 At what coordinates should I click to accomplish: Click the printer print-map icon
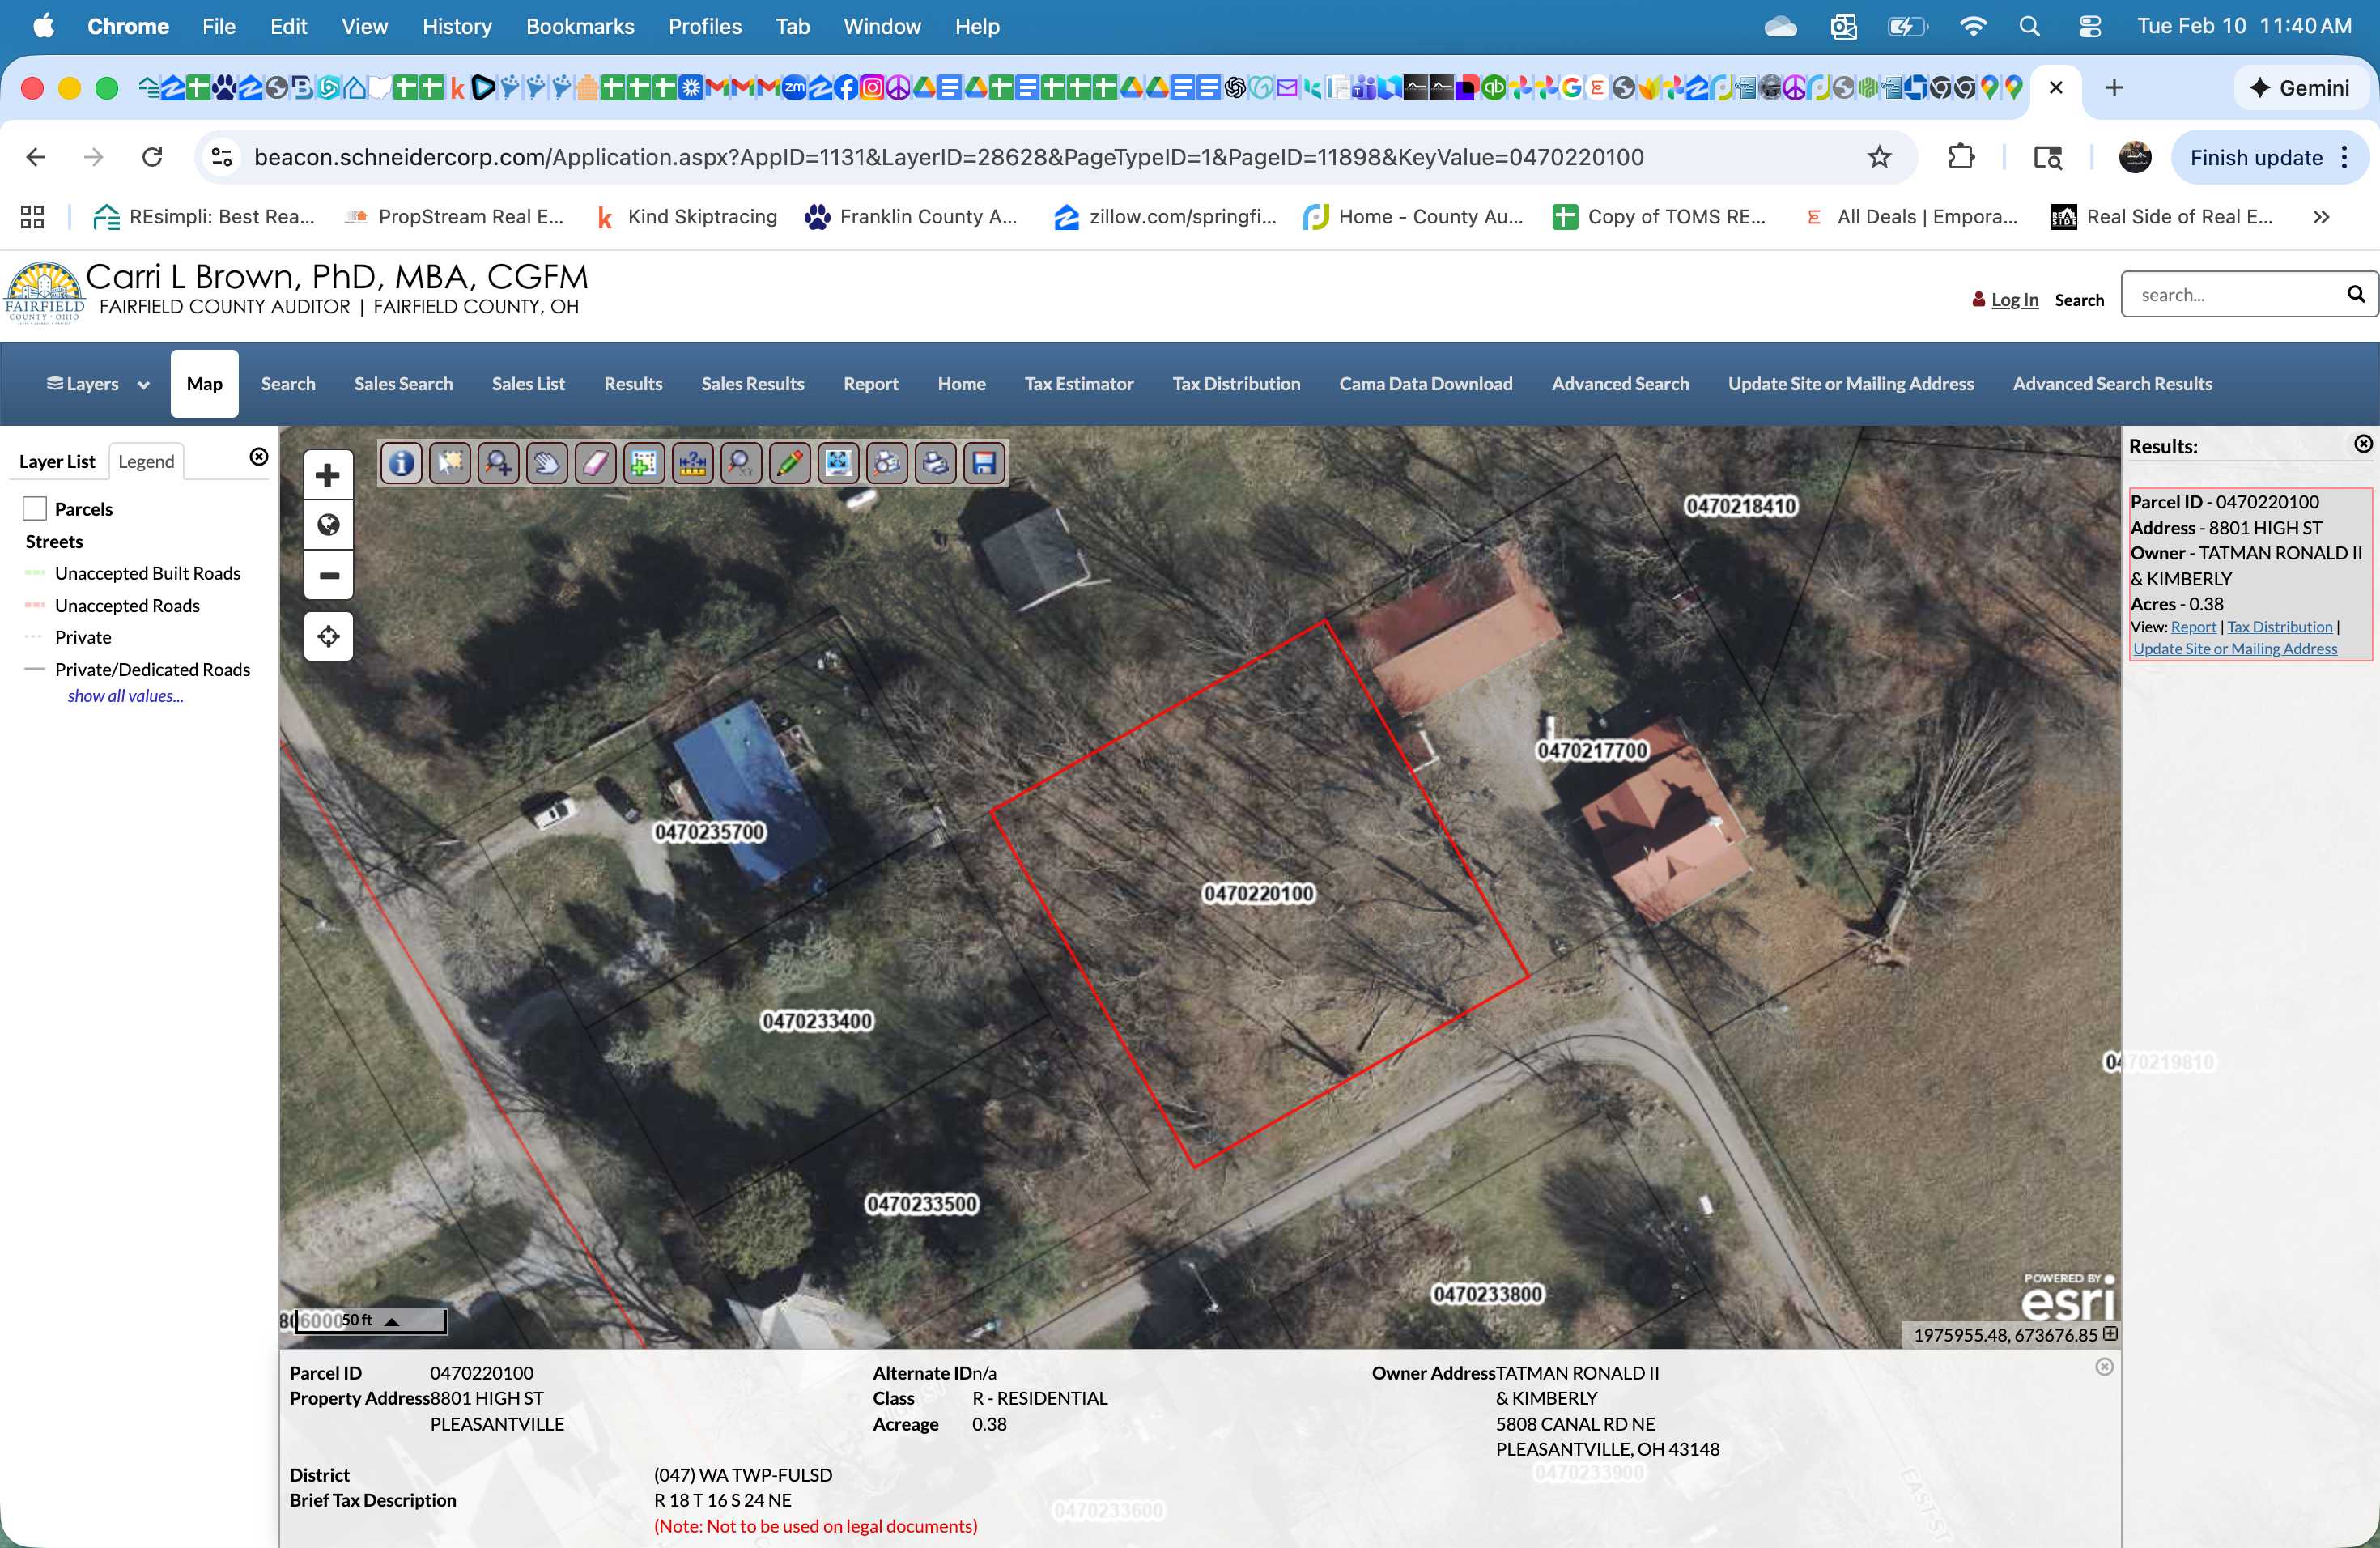[935, 463]
